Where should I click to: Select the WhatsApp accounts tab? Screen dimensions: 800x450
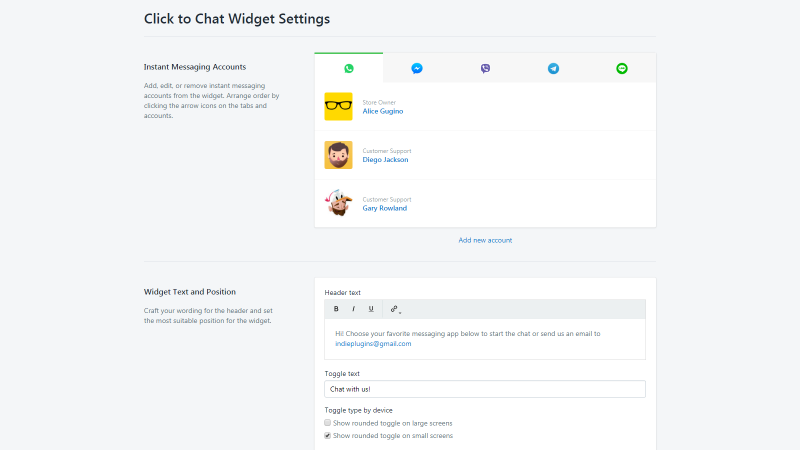[348, 68]
